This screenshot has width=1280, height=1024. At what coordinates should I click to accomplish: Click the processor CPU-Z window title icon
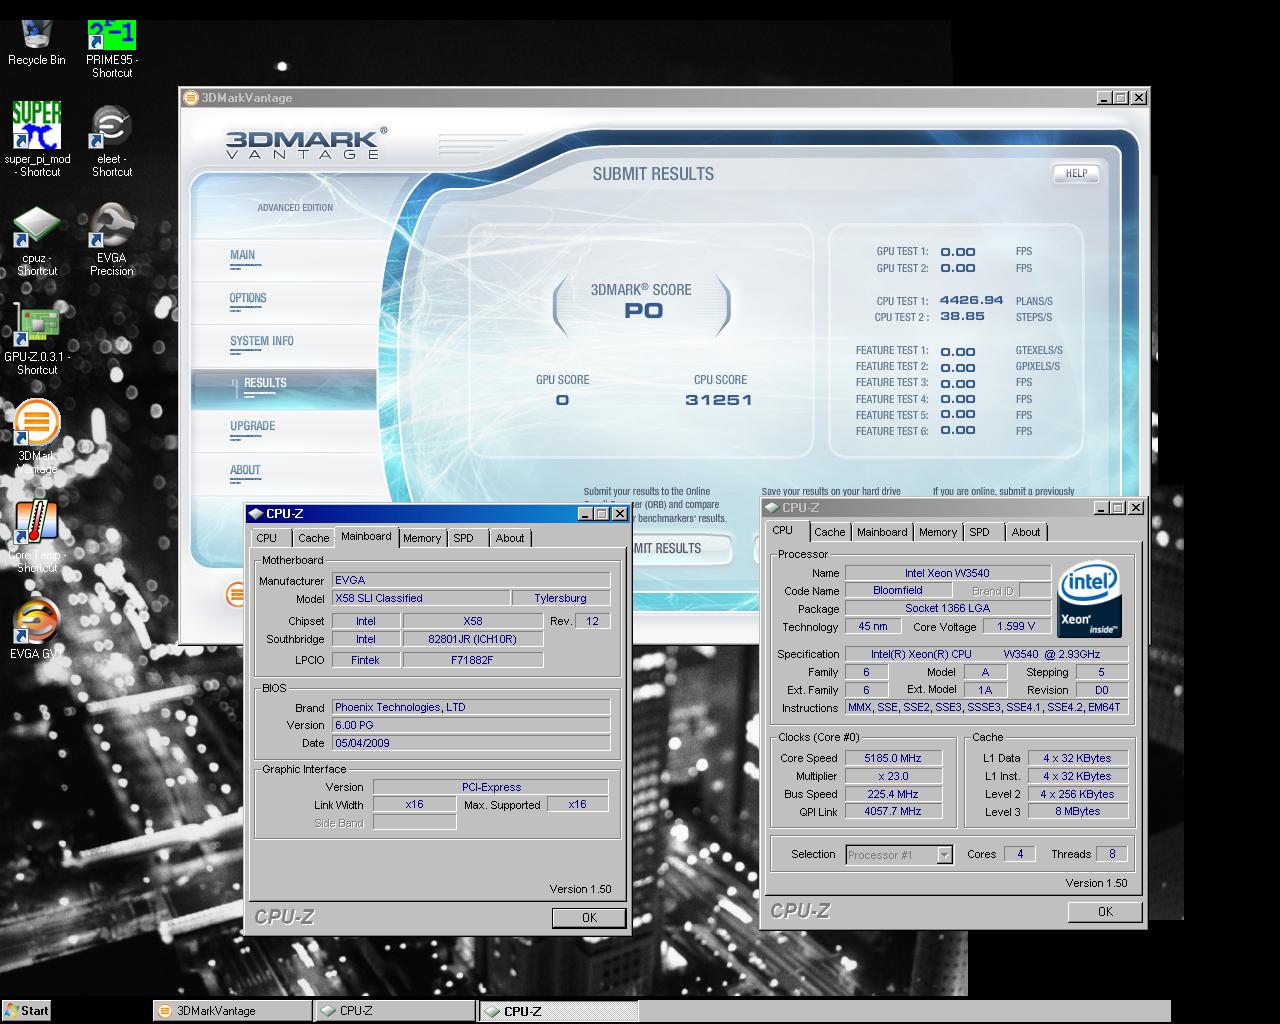(772, 508)
